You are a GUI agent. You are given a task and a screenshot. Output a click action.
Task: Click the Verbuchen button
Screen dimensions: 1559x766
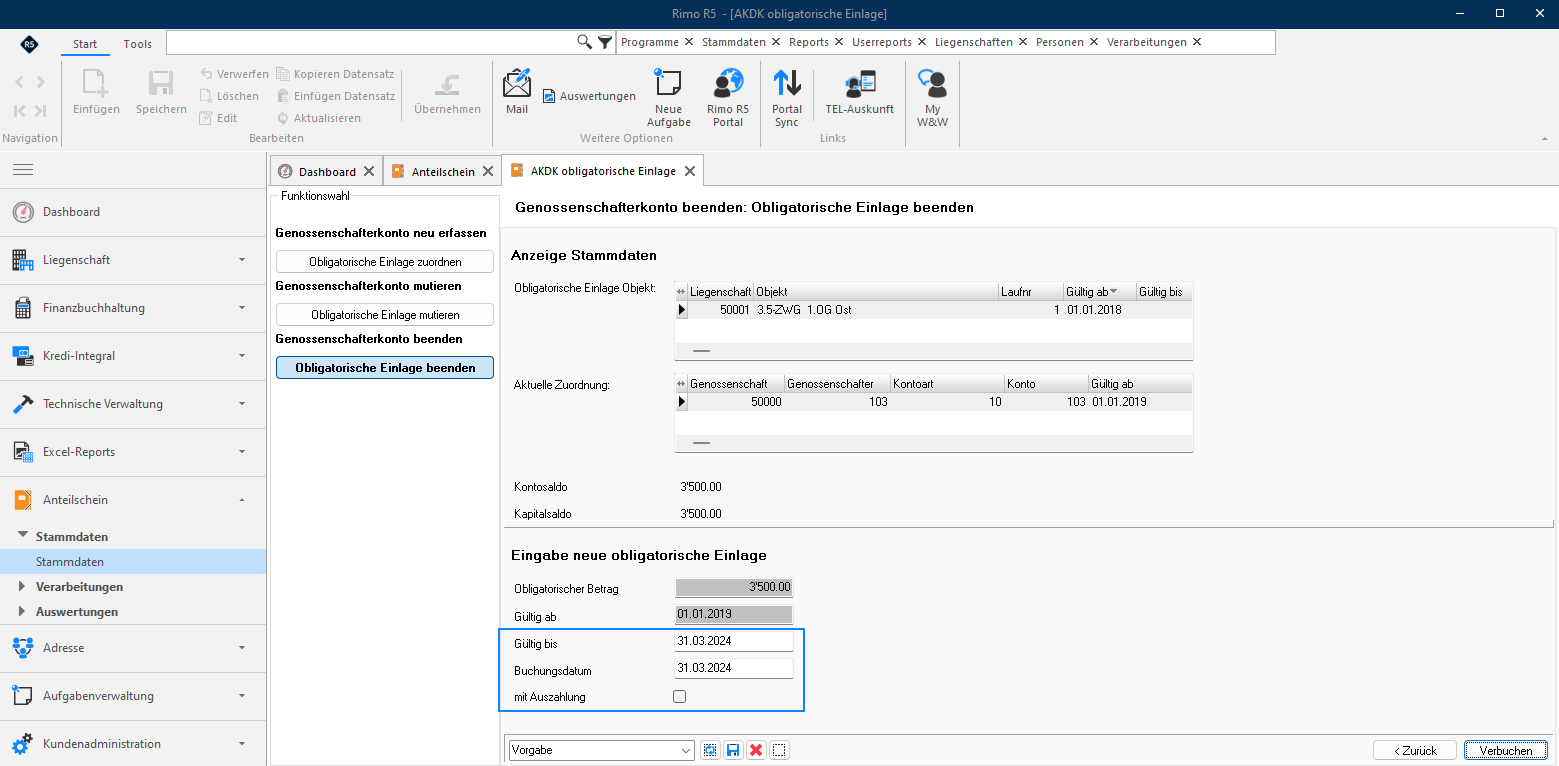pos(1506,750)
